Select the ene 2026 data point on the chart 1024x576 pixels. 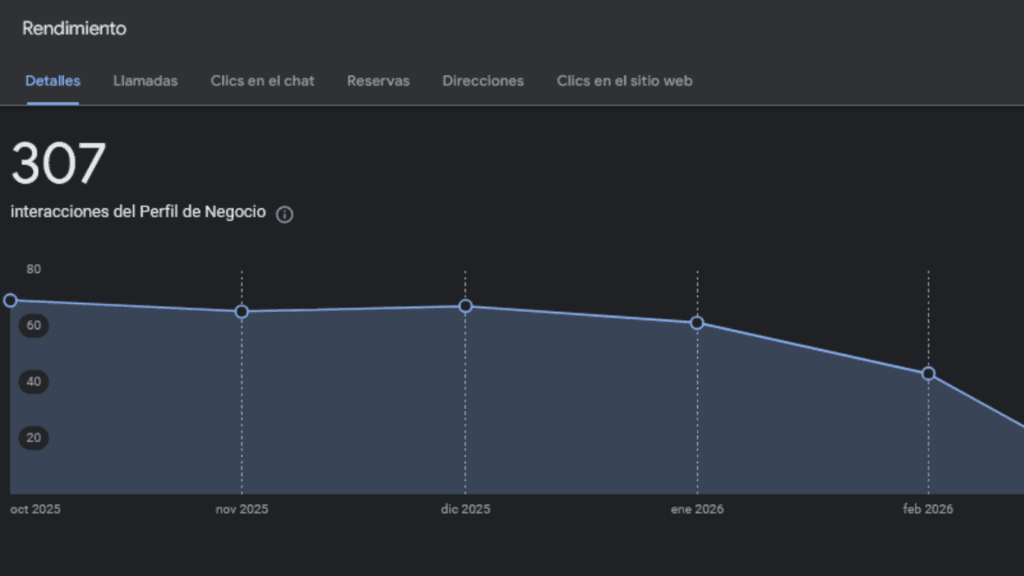click(697, 323)
